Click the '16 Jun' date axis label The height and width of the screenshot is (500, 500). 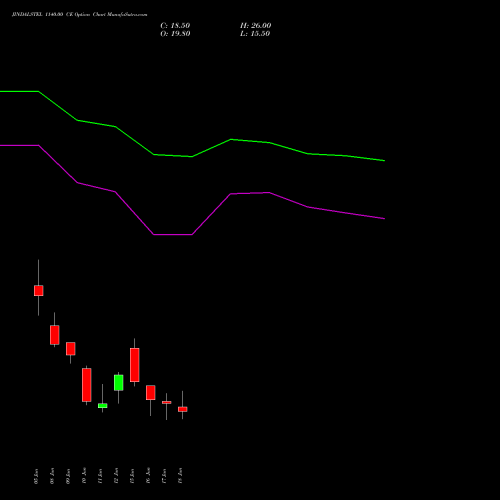tap(148, 476)
